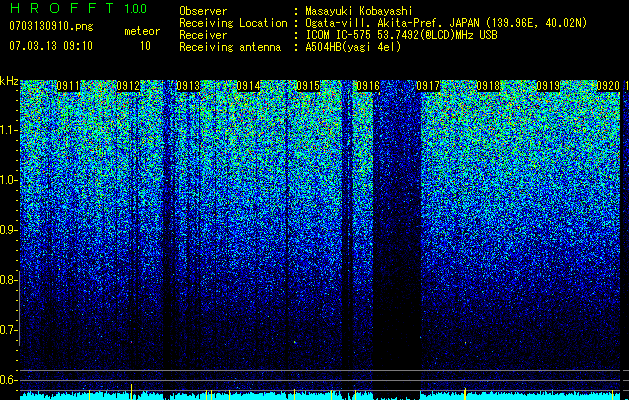Click the 0.7 kHz axis label
The image size is (629, 400).
coord(8,330)
